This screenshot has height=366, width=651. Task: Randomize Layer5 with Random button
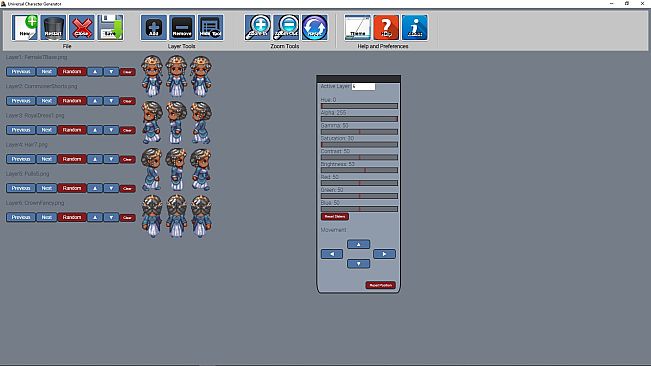[72, 188]
